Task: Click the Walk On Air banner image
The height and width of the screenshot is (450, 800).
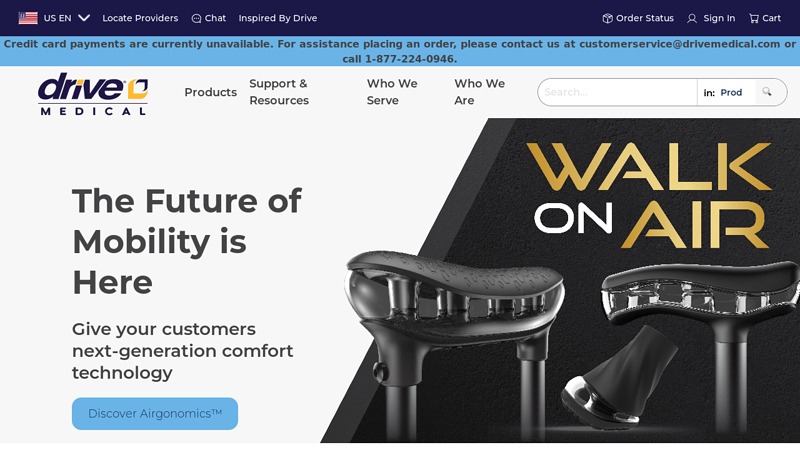Action: point(561,281)
